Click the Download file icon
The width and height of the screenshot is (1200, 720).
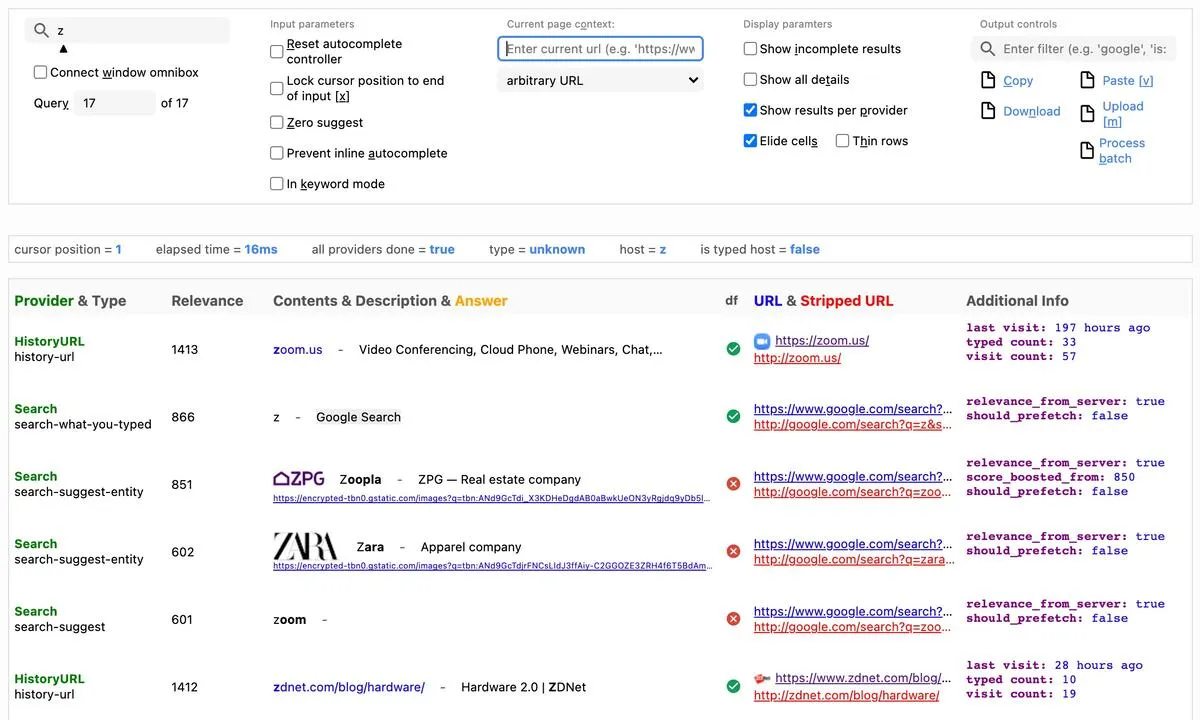(x=987, y=111)
